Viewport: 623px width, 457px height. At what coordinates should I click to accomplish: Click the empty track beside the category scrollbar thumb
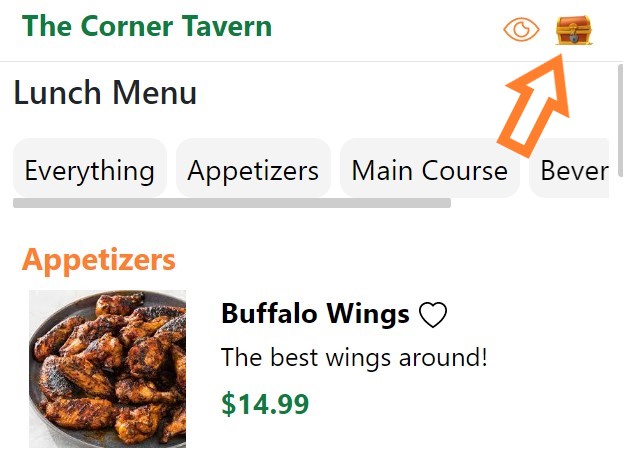(530, 203)
